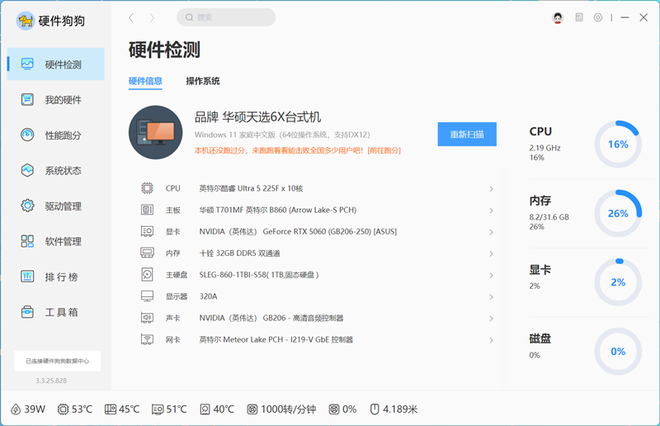The height and width of the screenshot is (426, 660).
Task: Select 我的硬件 in the sidebar
Action: 62,100
